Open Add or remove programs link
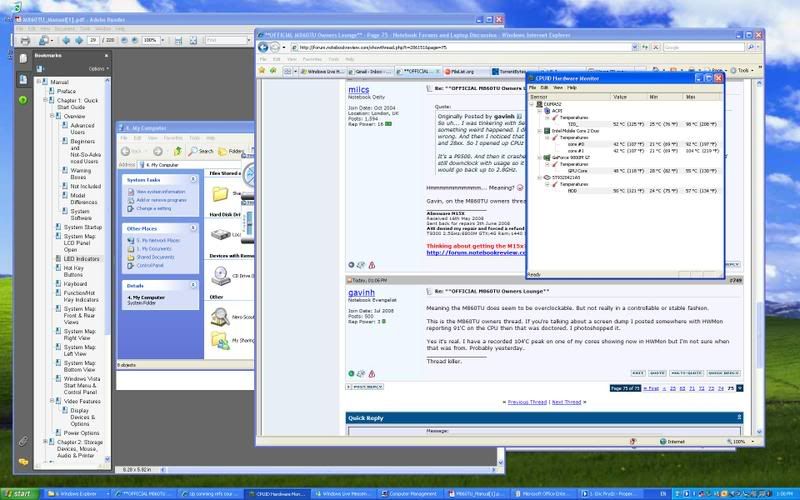 coord(161,200)
